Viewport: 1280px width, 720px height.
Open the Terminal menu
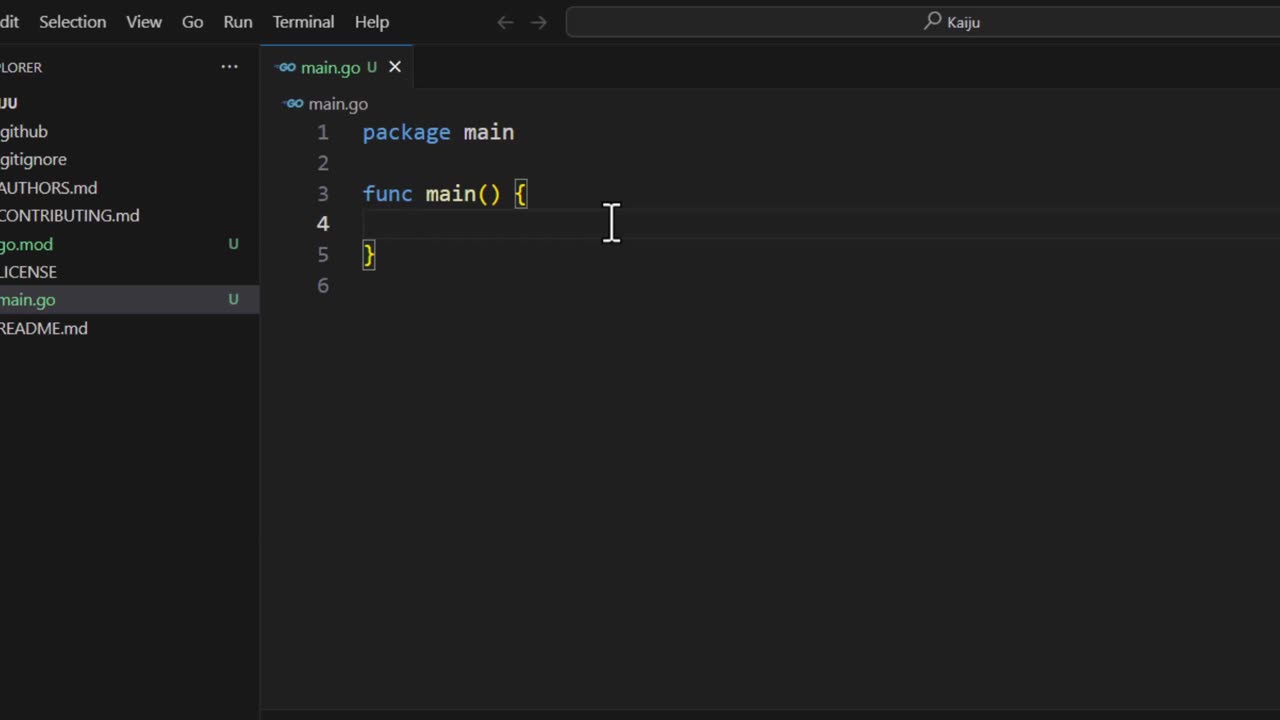coord(303,22)
